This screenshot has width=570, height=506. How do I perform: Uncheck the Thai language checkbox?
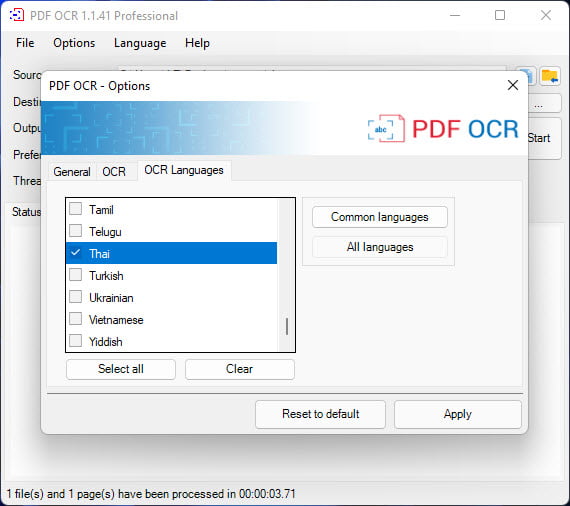(x=76, y=253)
